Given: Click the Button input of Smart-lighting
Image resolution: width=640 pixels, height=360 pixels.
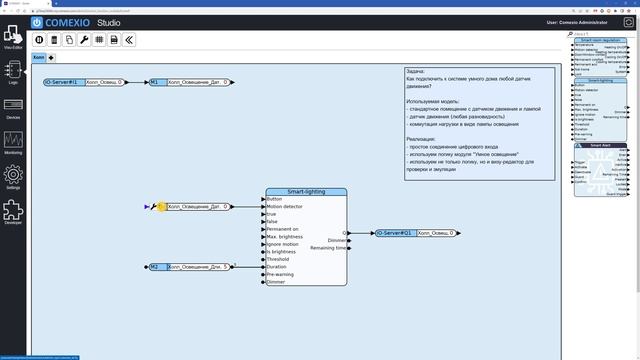Looking at the screenshot, I should pos(272,199).
